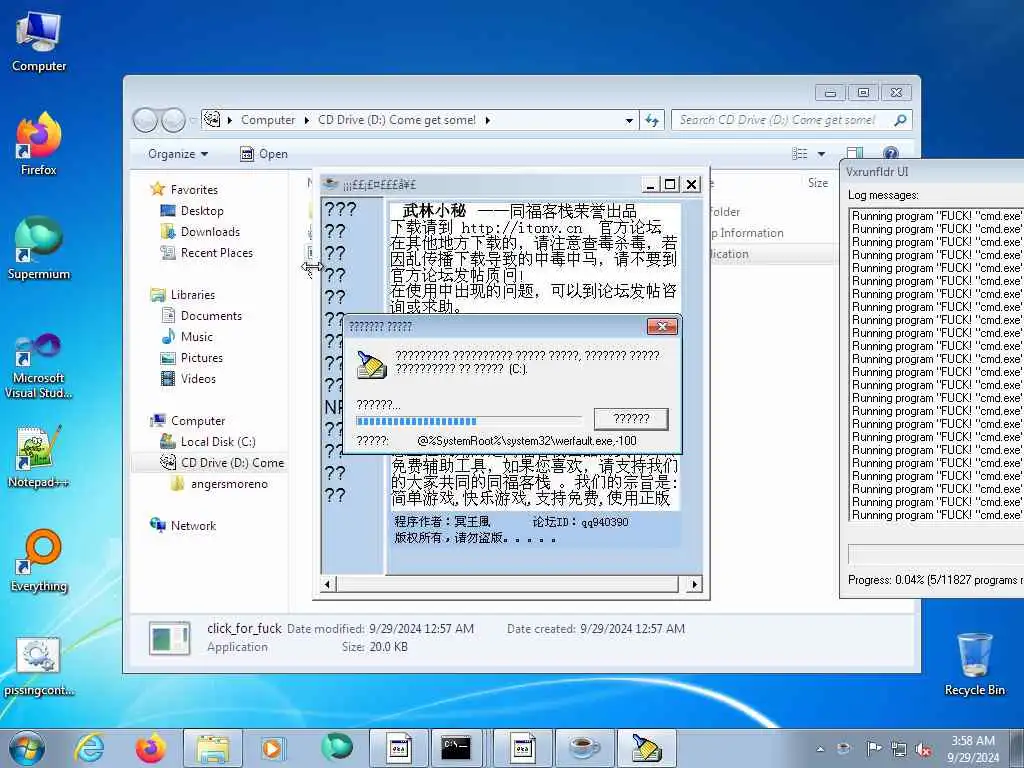This screenshot has width=1024, height=768.
Task: Click the cancel button in Disk Cleanup dialog
Action: pos(631,419)
